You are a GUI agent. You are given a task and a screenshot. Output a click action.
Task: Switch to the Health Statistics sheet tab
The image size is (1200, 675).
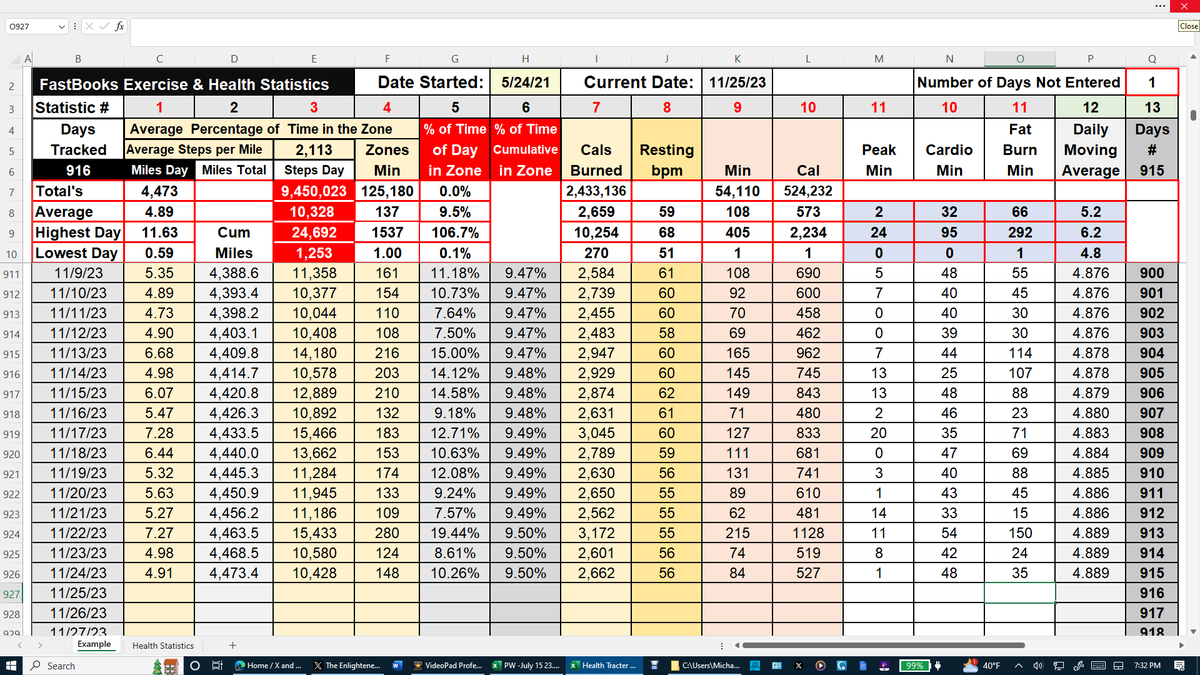coord(164,646)
